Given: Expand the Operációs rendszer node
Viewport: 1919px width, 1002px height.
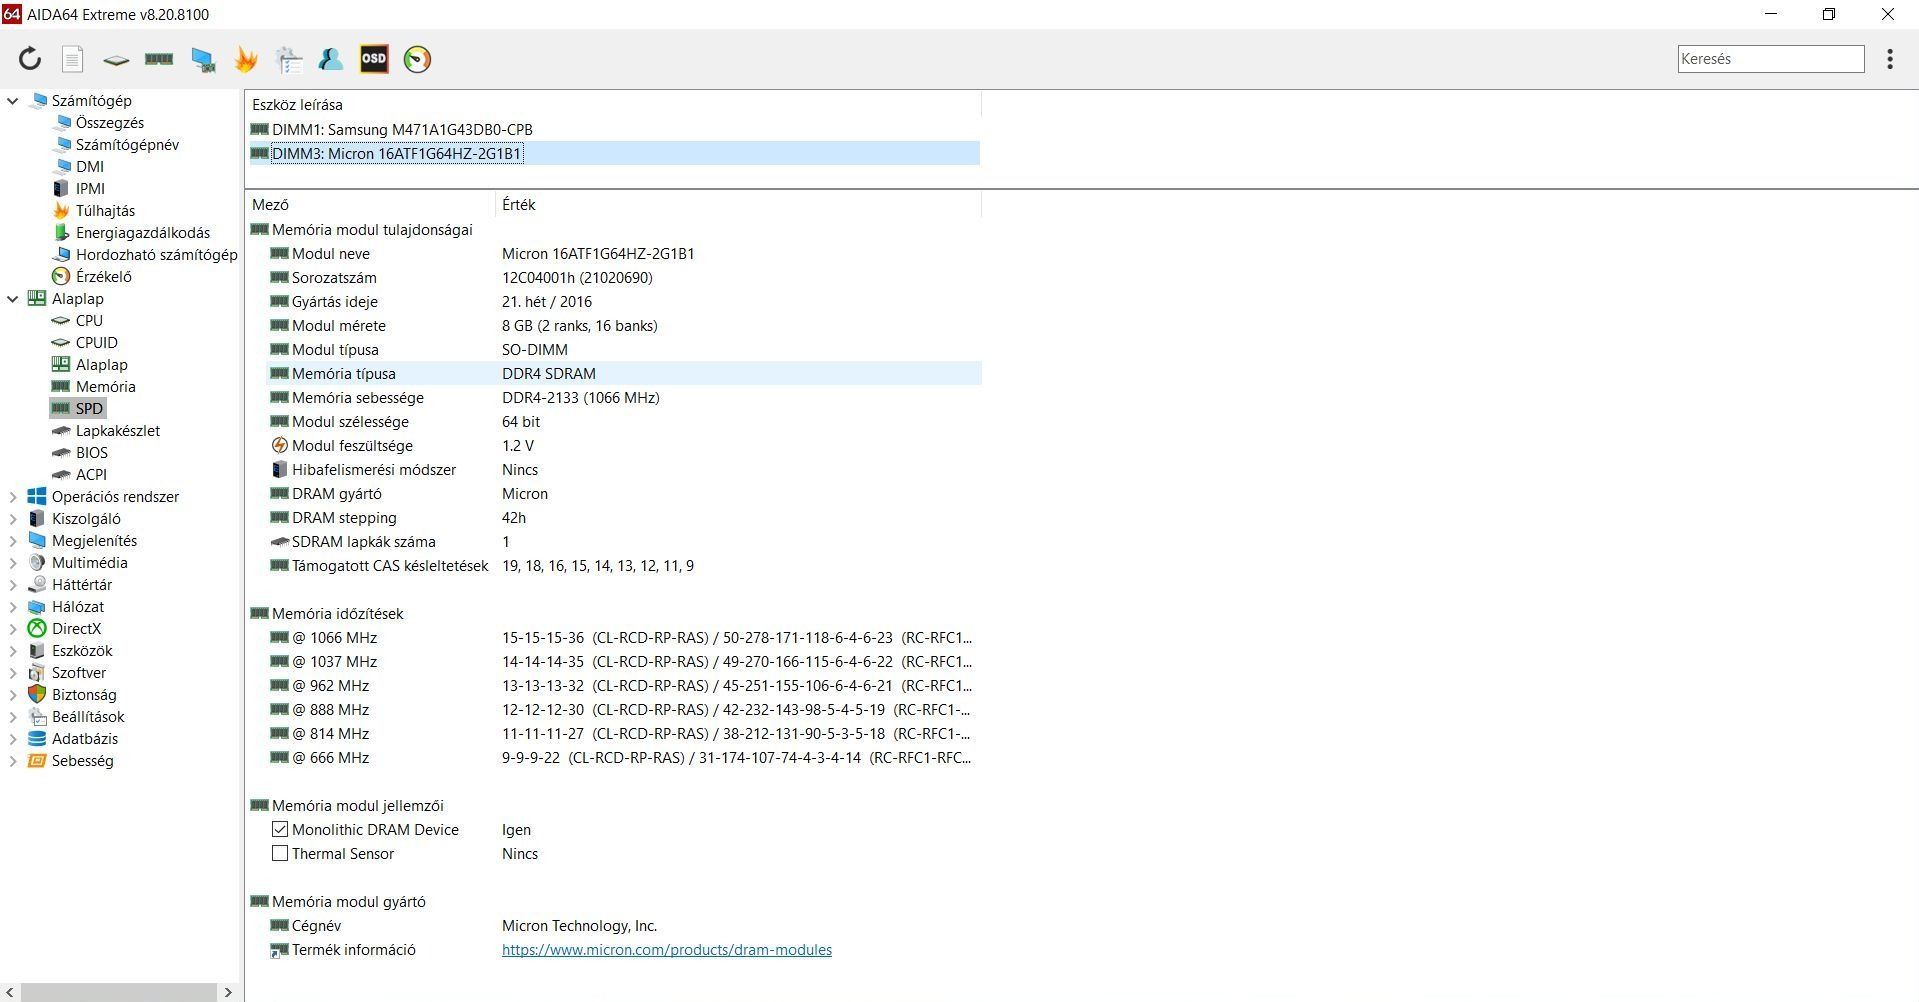Looking at the screenshot, I should click(13, 497).
